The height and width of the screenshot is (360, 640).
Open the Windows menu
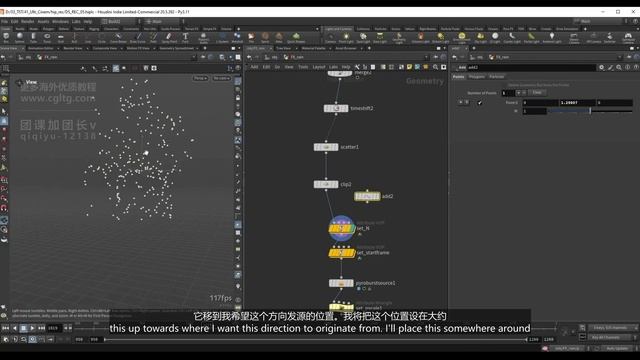click(60, 21)
